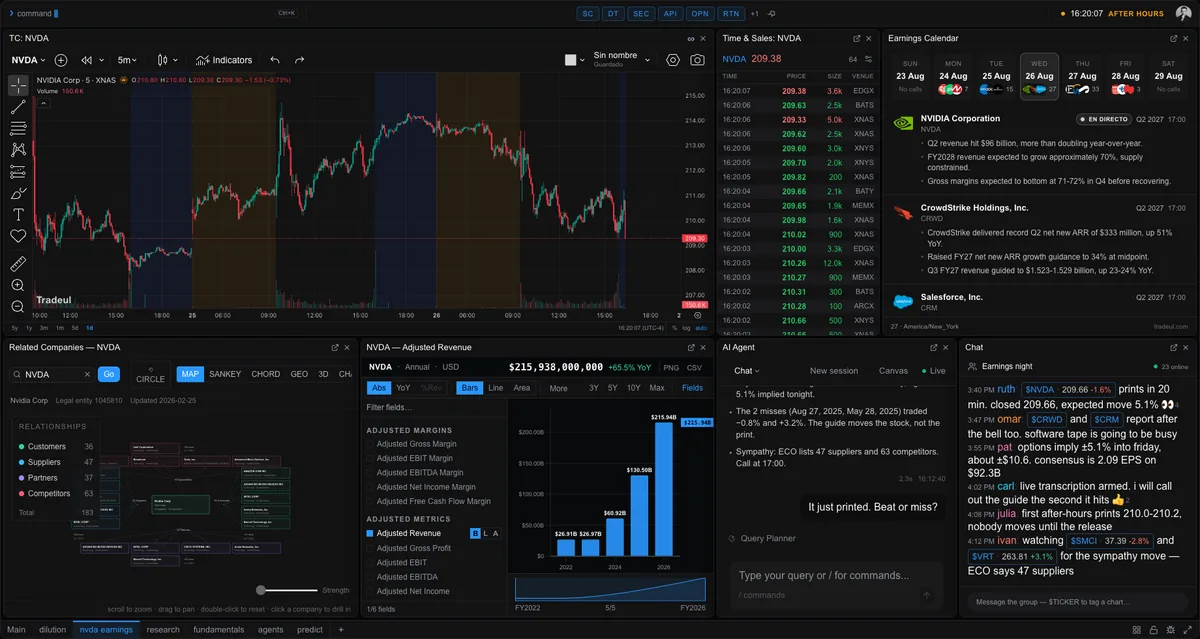Open the chart color swatch

click(571, 60)
